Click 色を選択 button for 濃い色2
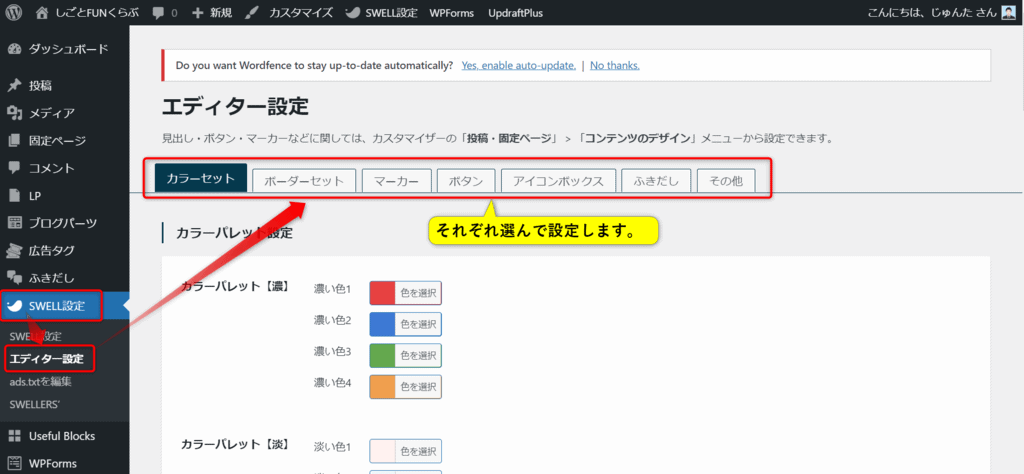Screen dimensions: 1024x474 (x=419, y=324)
